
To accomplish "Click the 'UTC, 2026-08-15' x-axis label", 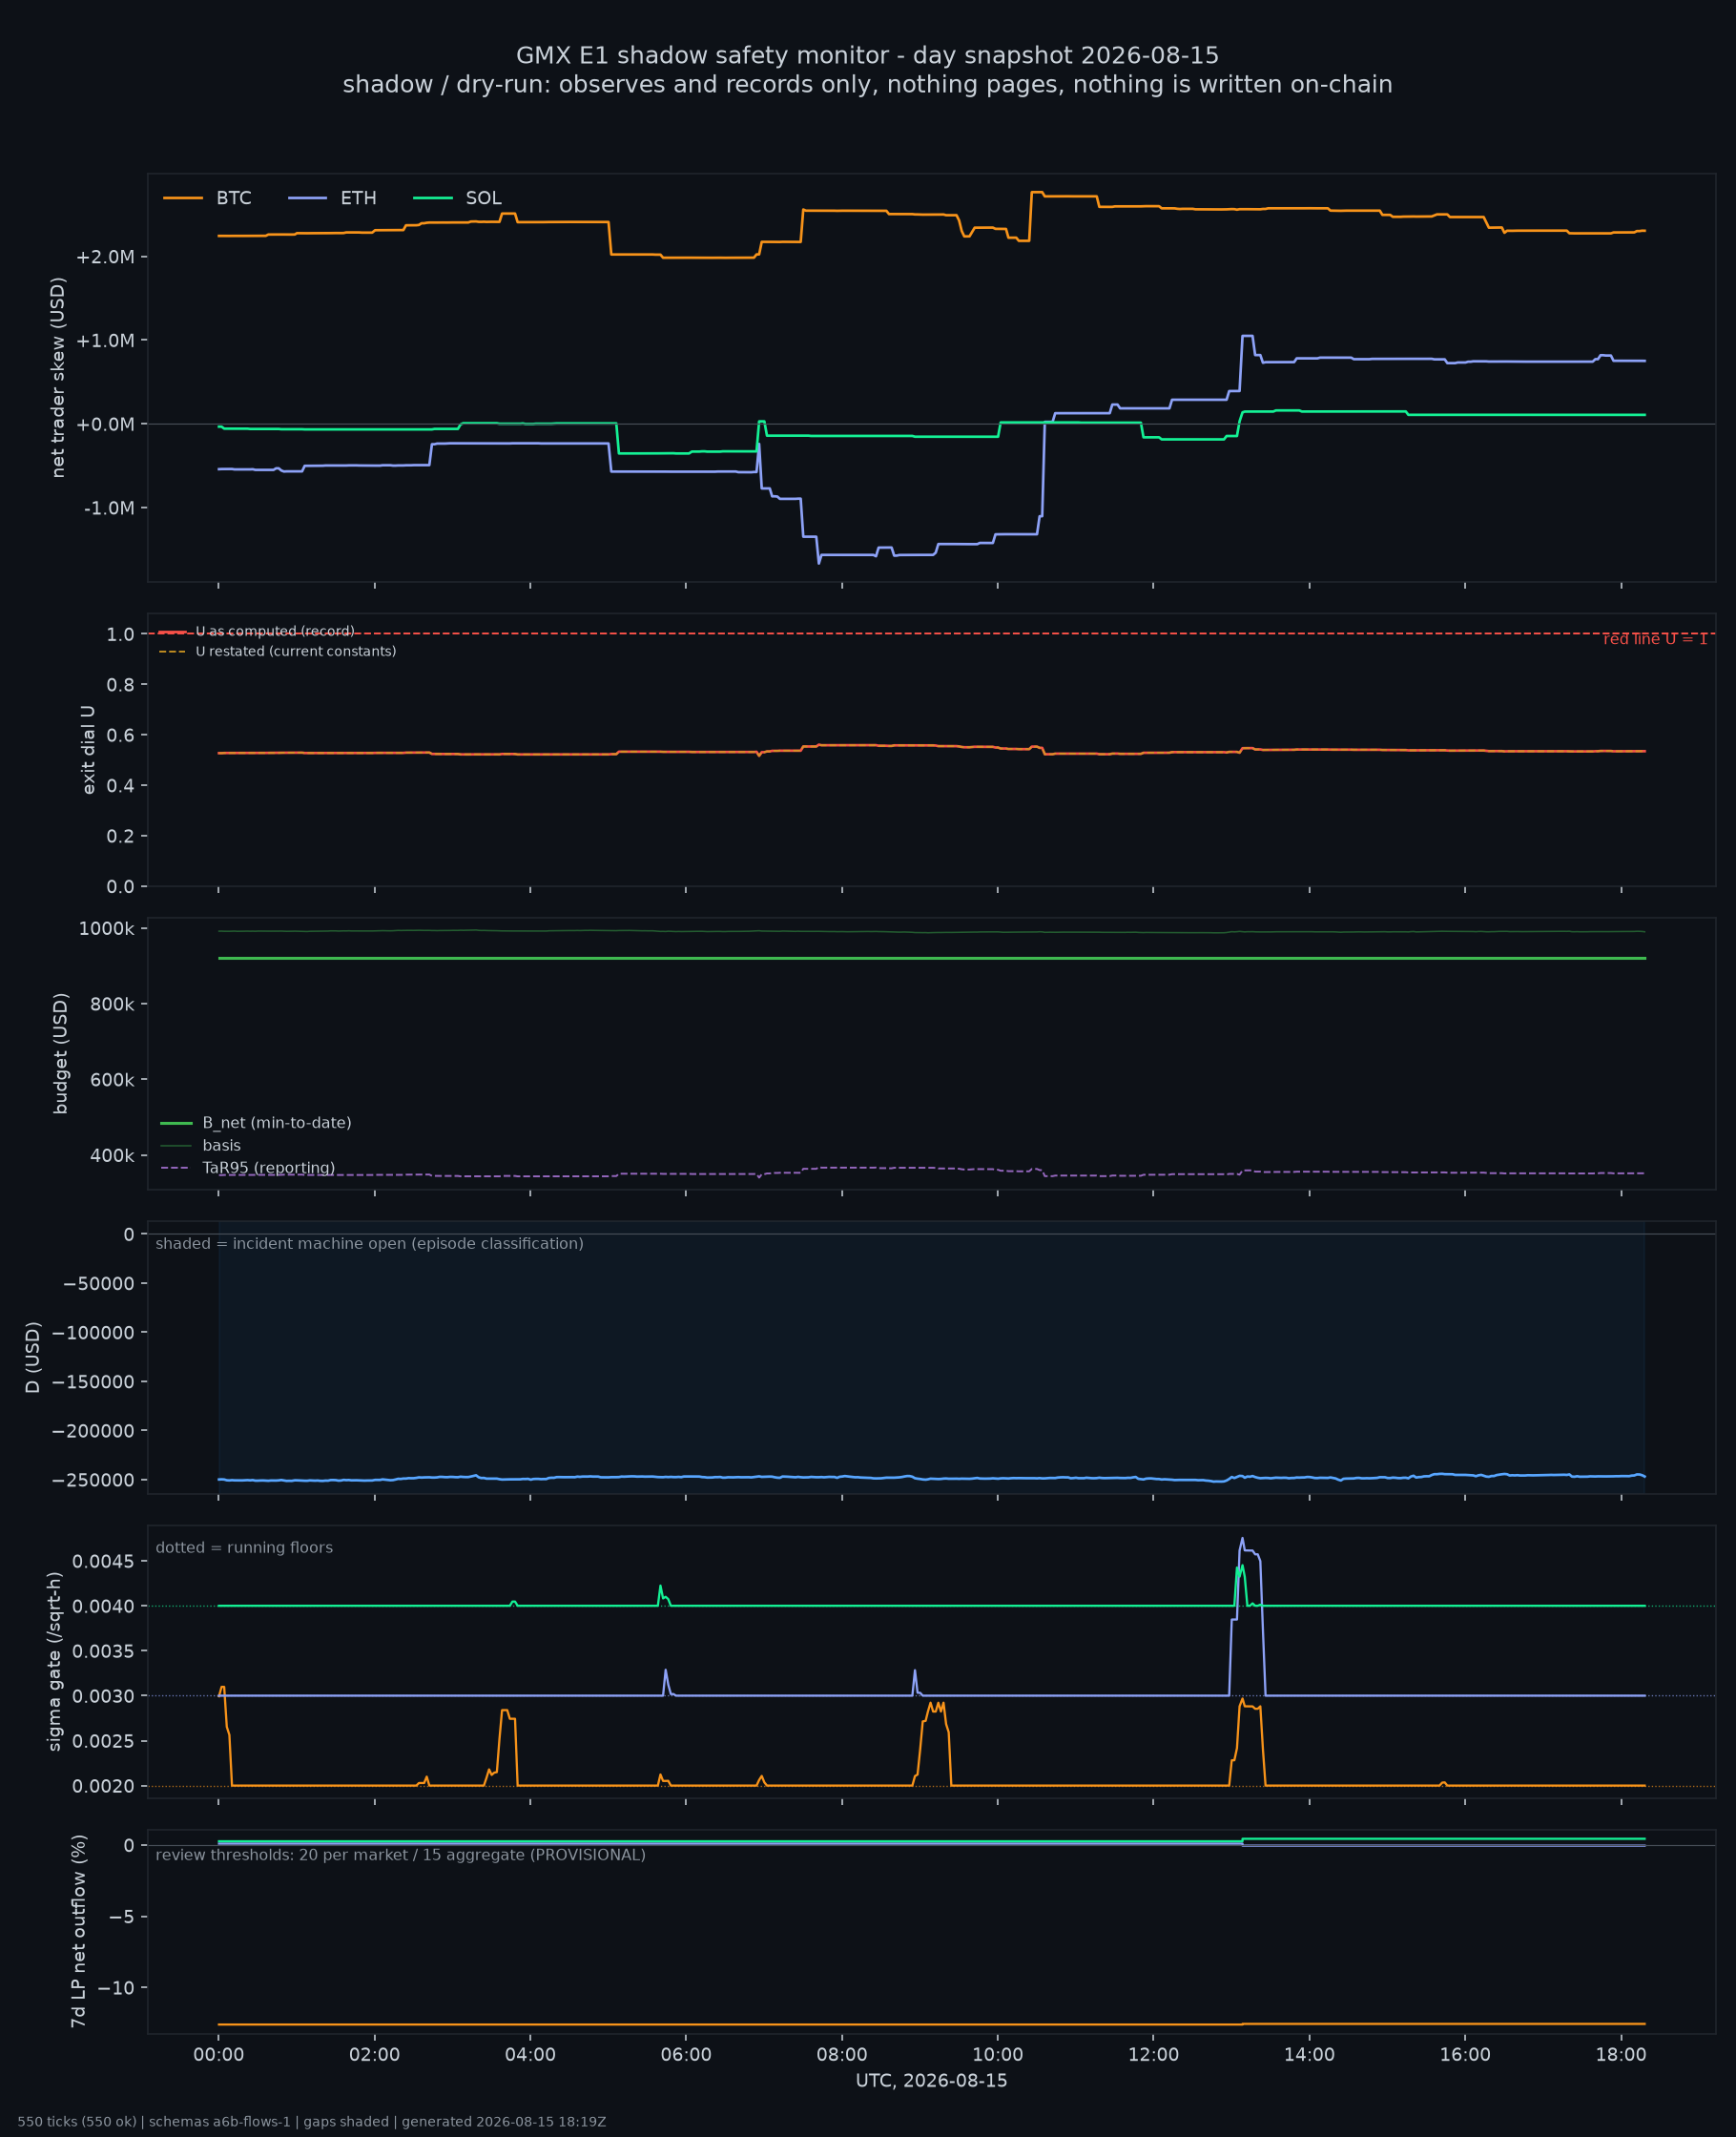I will tap(932, 2081).
